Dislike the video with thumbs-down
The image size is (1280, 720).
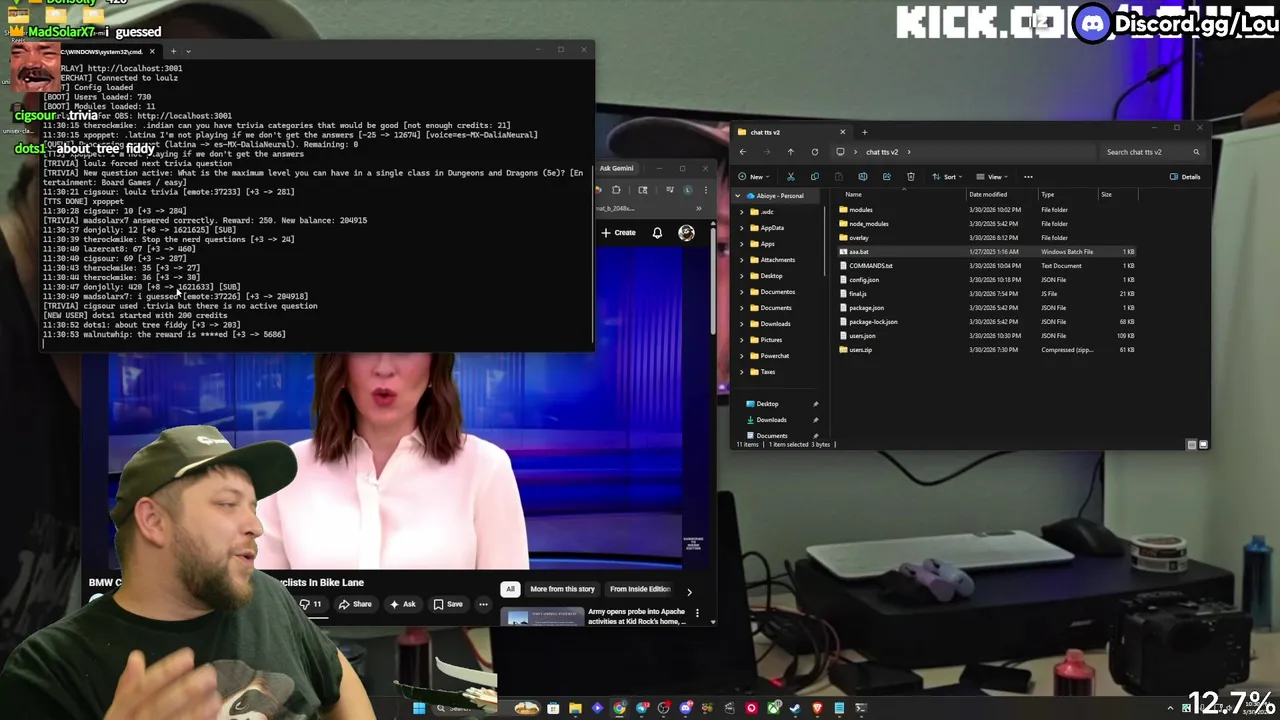point(310,604)
